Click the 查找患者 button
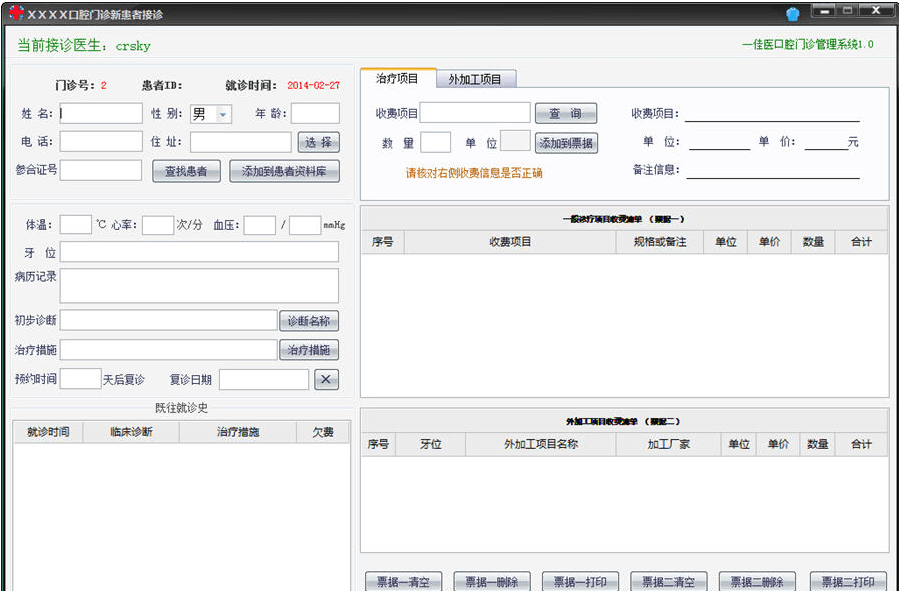The image size is (899, 591). click(186, 171)
